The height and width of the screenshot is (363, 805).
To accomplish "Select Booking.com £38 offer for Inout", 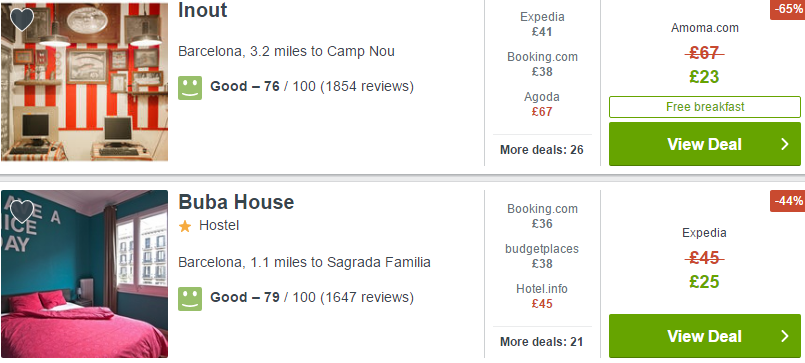I will (542, 64).
